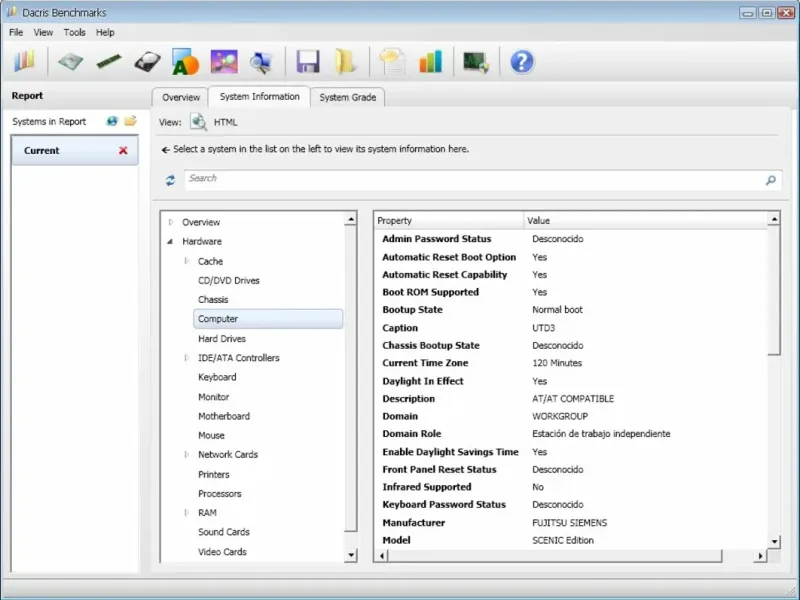Select Motherboard in the hardware tree

[224, 416]
